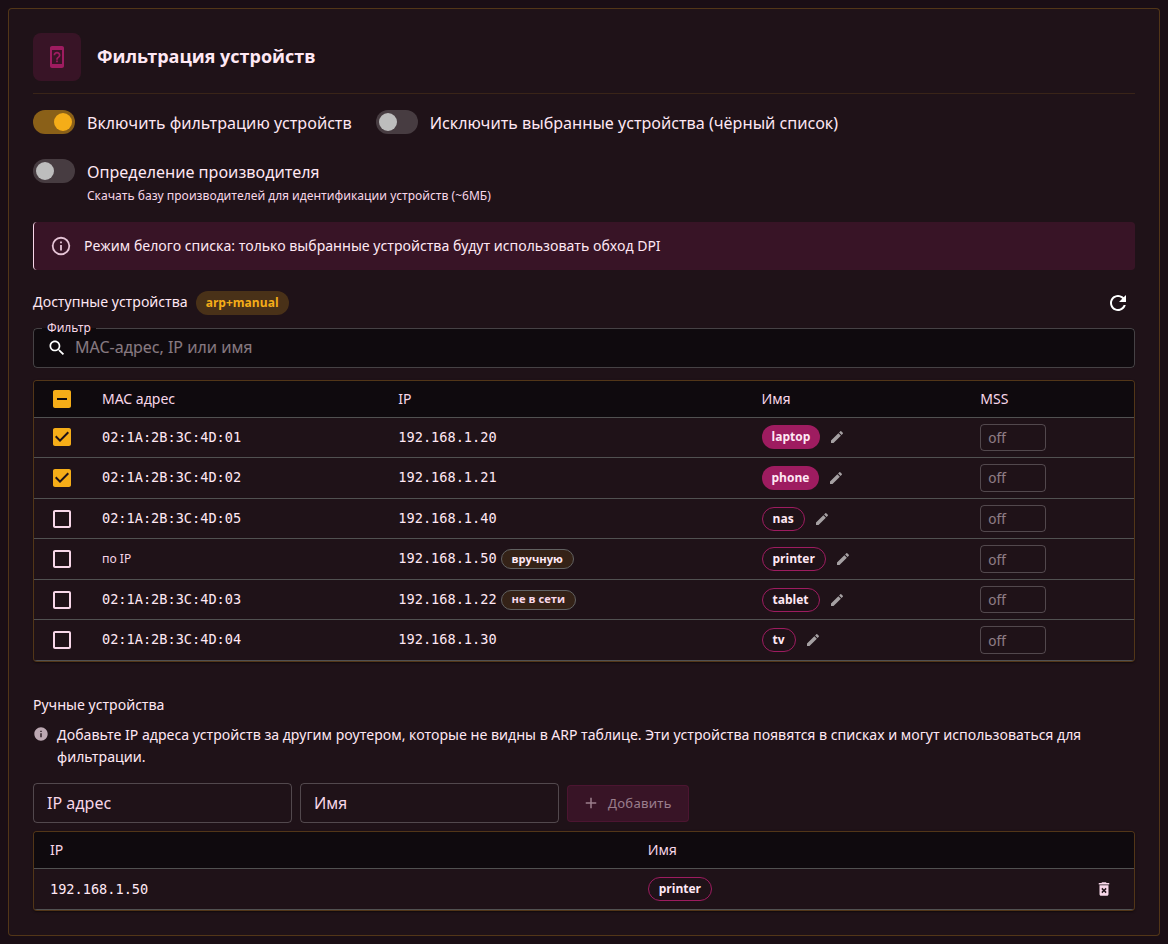Disable the device filtering toggle
This screenshot has height=944, width=1168.
coord(54,122)
